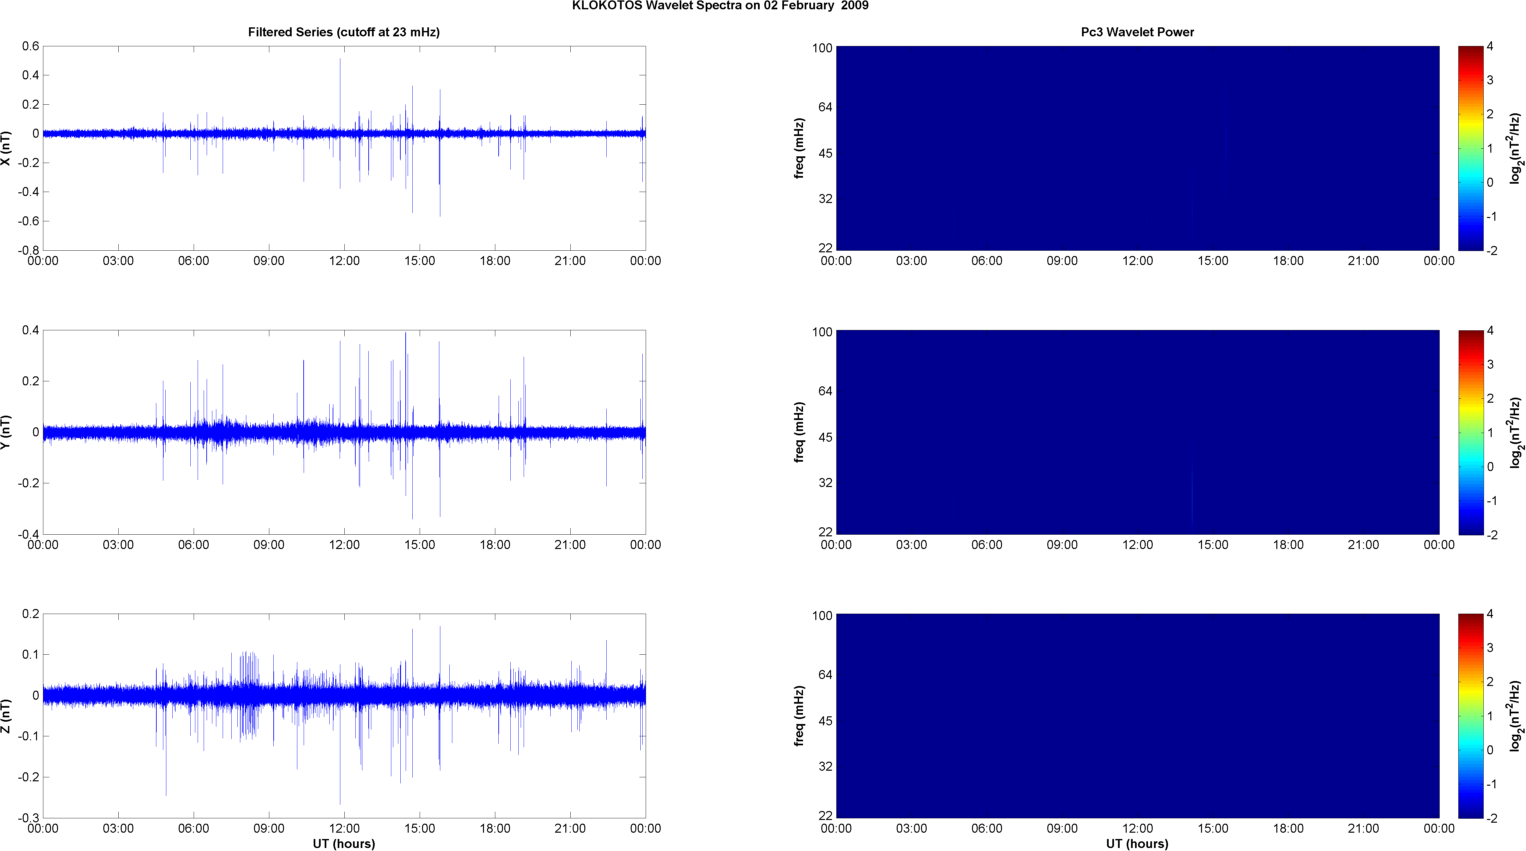
Task: Select the KLOKOTOS Wavelet Spectra main title
Action: (719, 6)
